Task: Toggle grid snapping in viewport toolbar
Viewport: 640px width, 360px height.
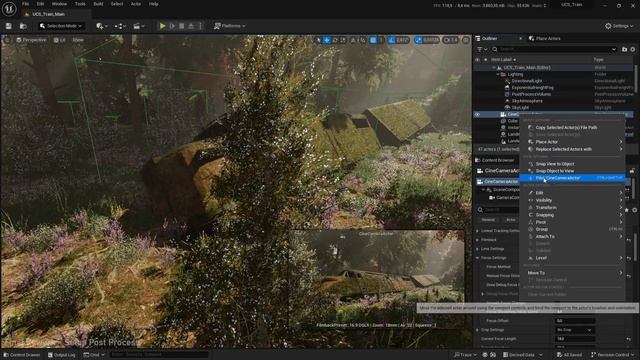Action: point(373,40)
